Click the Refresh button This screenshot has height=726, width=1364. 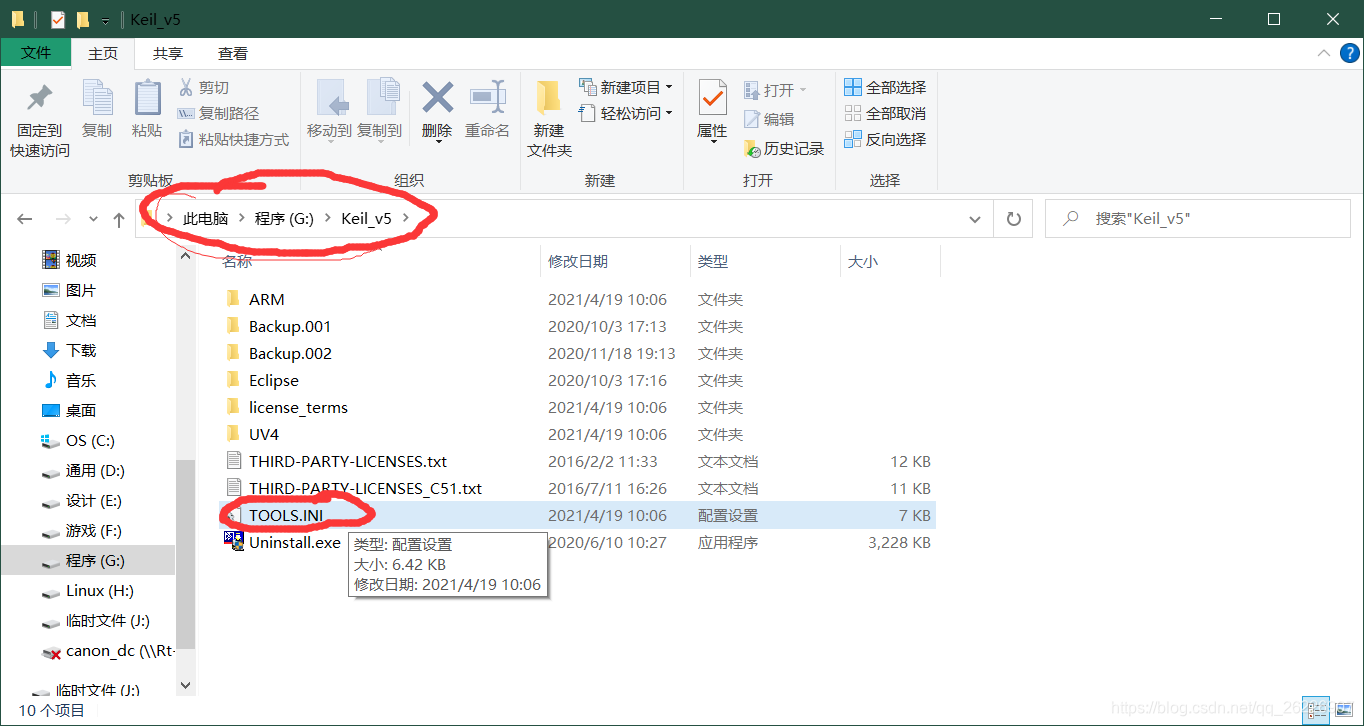coord(1013,219)
